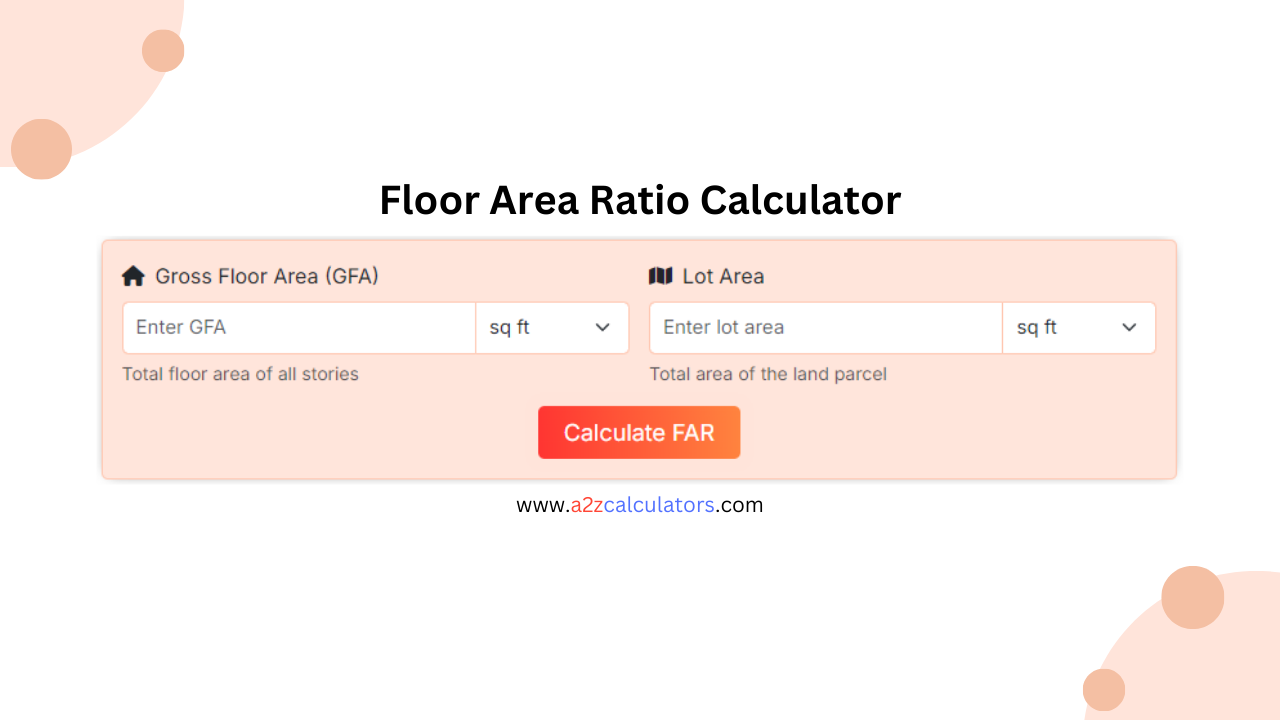Expand the sq ft selector next to Enter GFA

click(552, 327)
